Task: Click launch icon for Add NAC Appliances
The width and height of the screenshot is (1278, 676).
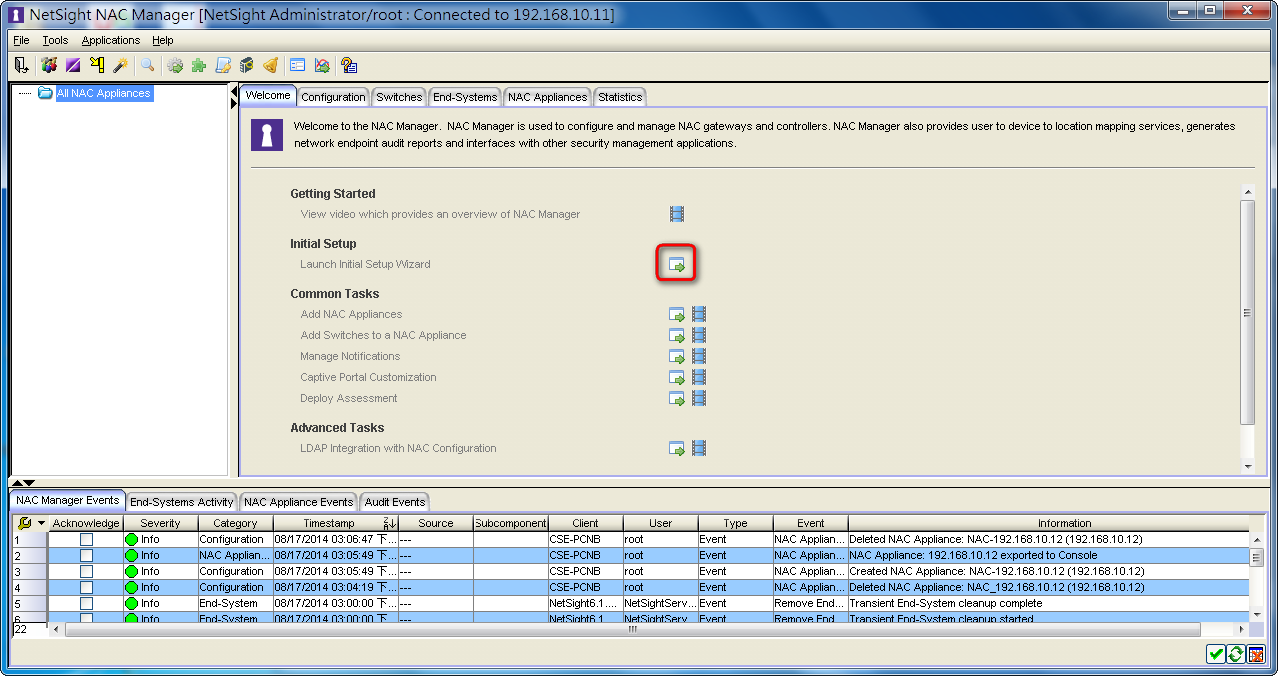Action: pyautogui.click(x=677, y=314)
